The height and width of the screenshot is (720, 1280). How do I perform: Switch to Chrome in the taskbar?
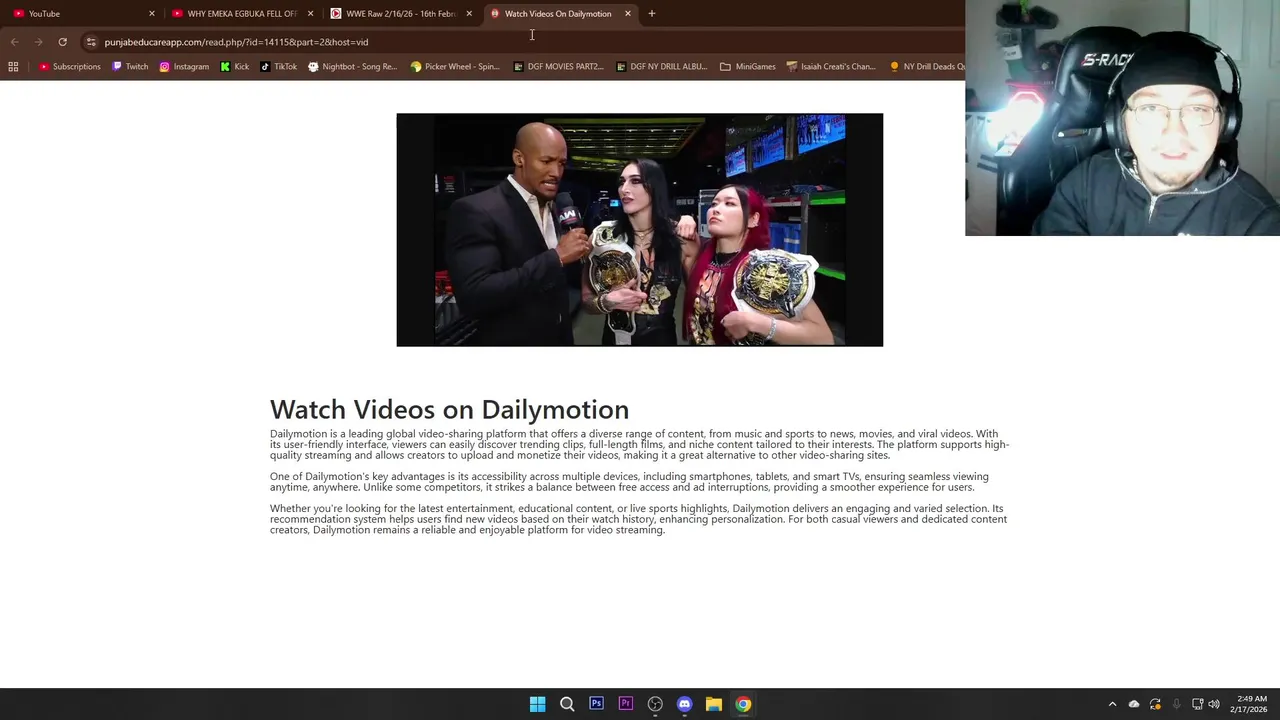(743, 704)
